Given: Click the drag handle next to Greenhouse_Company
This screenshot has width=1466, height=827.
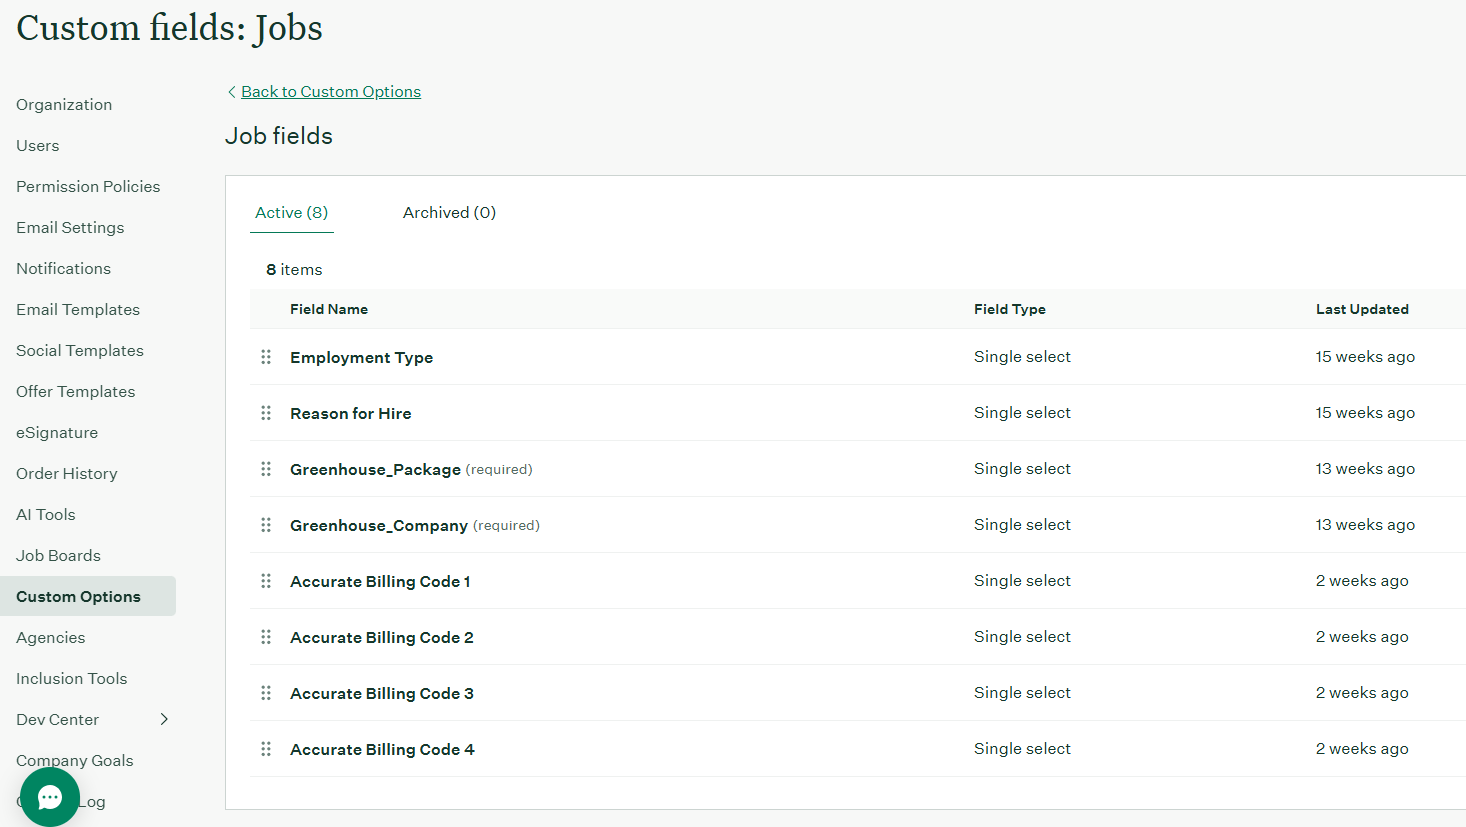Looking at the screenshot, I should coord(266,525).
